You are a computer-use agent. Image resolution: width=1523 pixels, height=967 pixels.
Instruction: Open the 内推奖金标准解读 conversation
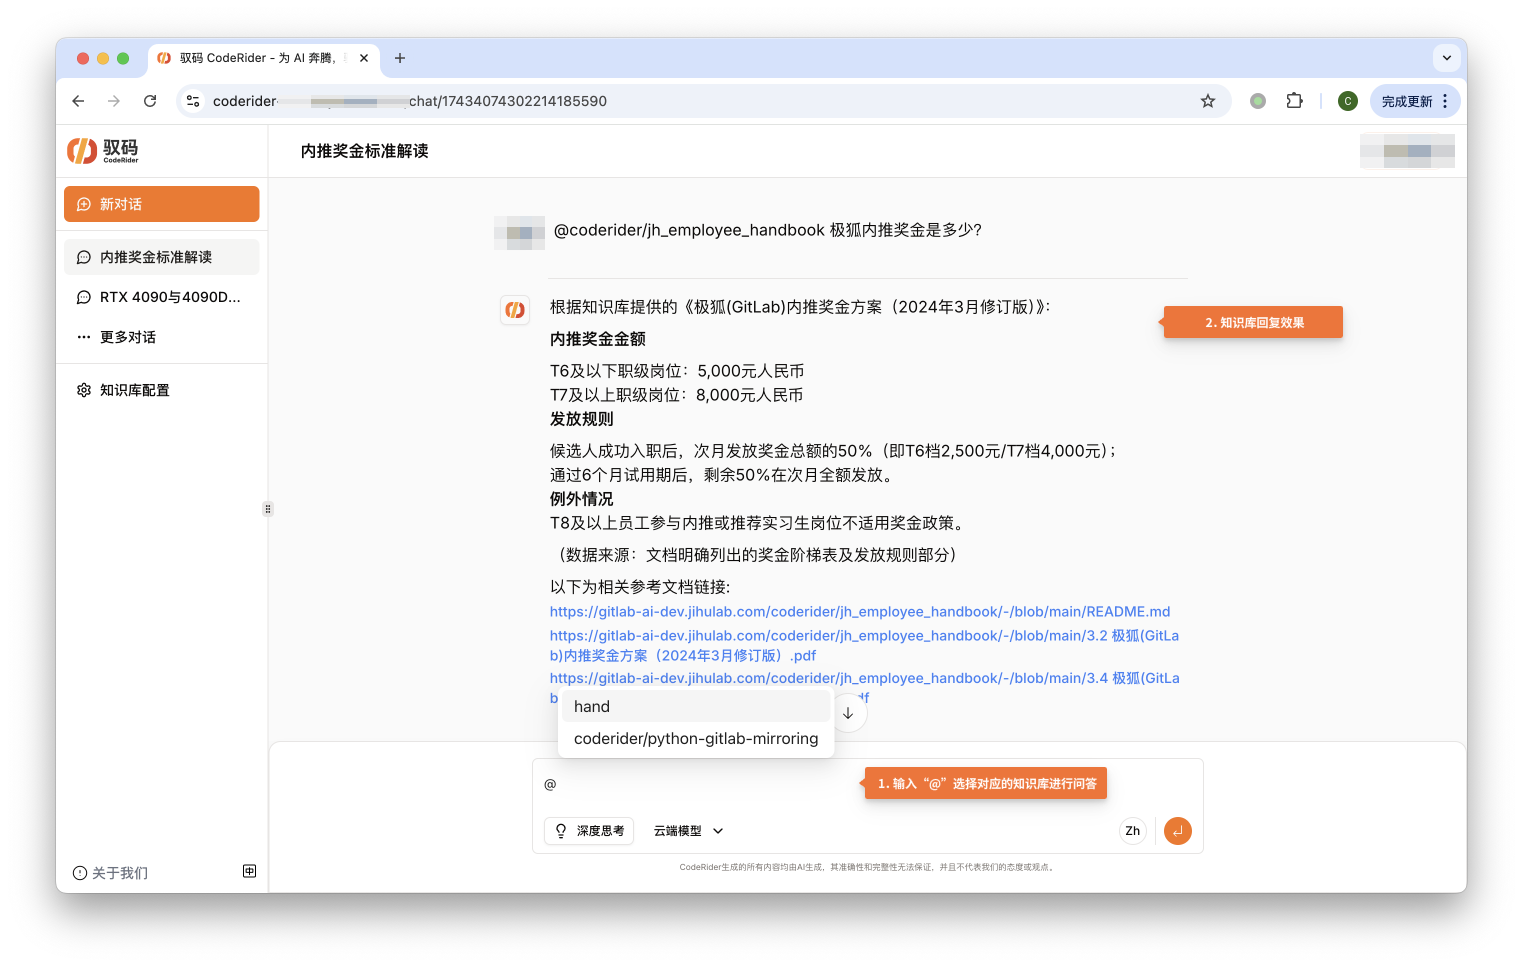tap(161, 257)
